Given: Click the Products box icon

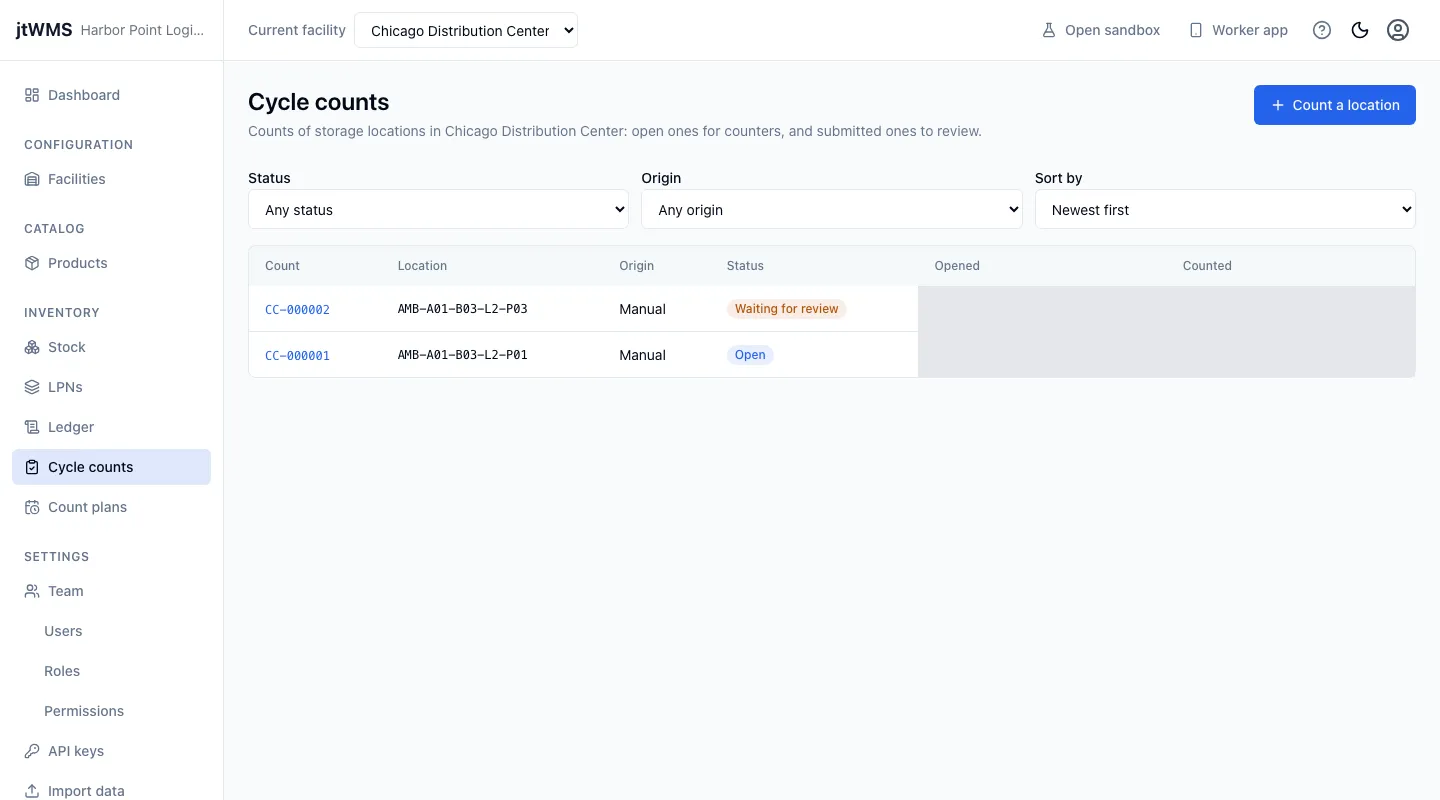Looking at the screenshot, I should pyautogui.click(x=32, y=263).
